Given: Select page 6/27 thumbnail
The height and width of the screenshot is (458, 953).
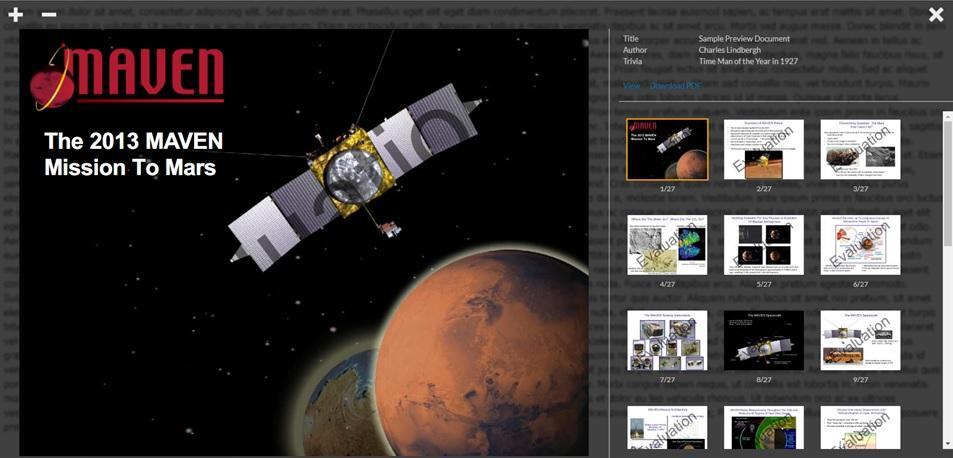Looking at the screenshot, I should pos(860,245).
